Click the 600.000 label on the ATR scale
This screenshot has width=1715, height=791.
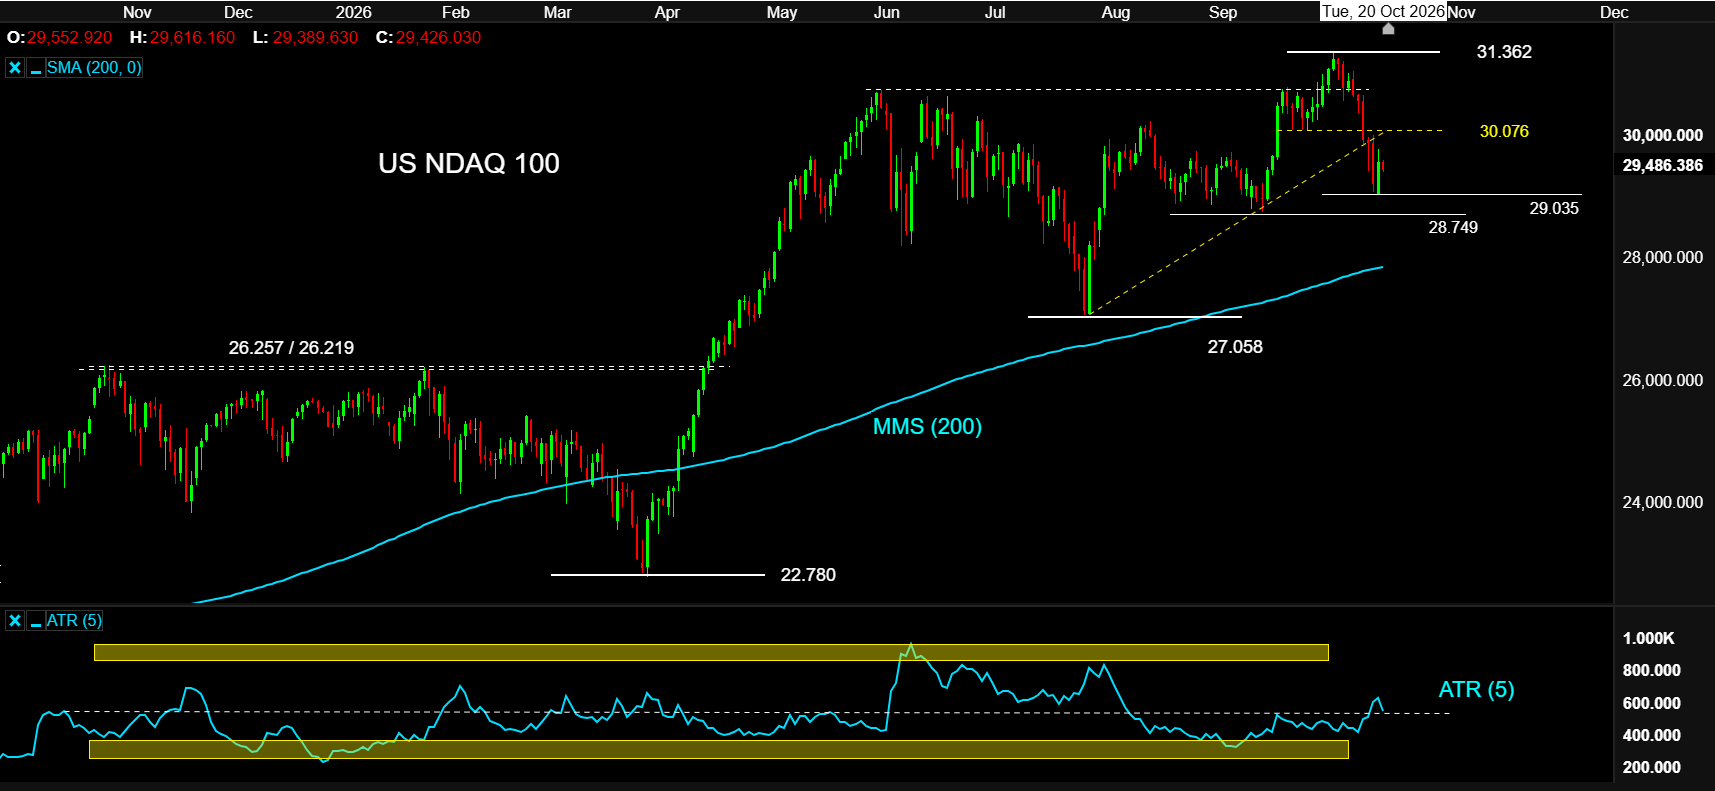point(1652,704)
